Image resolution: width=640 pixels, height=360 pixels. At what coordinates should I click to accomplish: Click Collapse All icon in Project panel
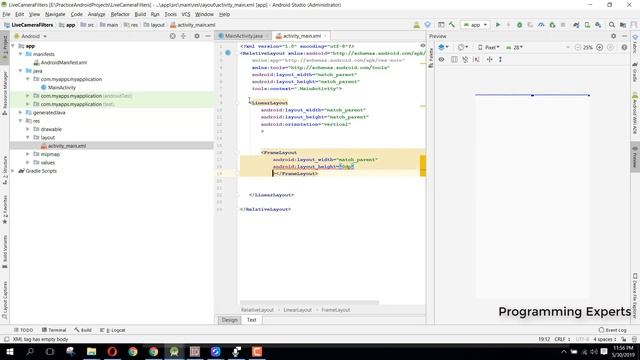(x=183, y=36)
